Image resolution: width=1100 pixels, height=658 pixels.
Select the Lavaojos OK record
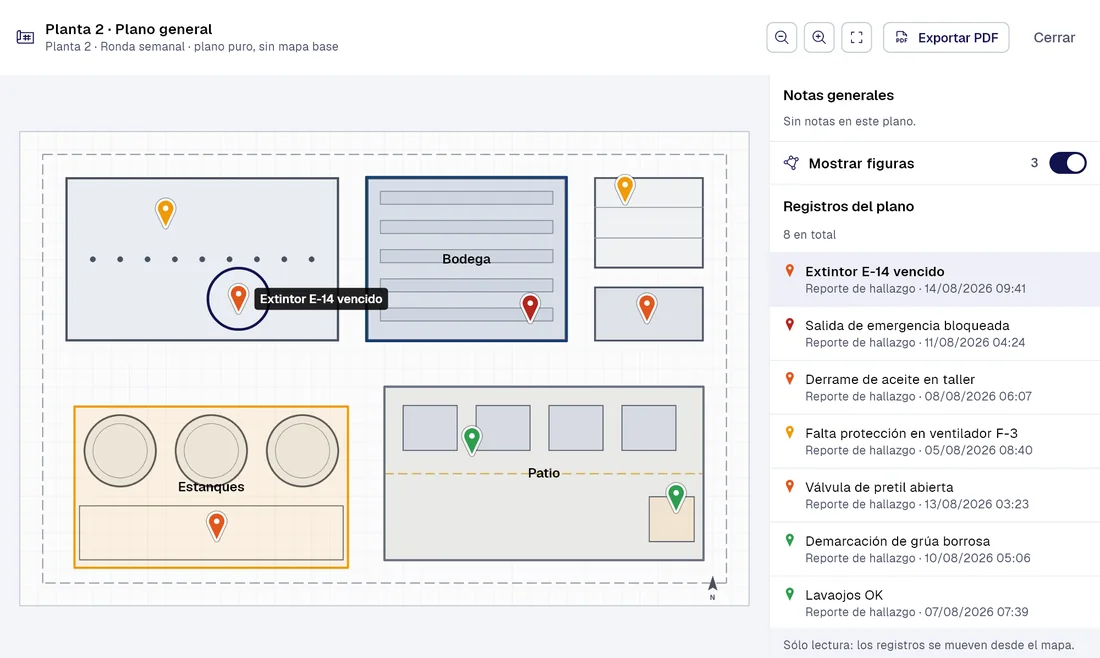[934, 603]
